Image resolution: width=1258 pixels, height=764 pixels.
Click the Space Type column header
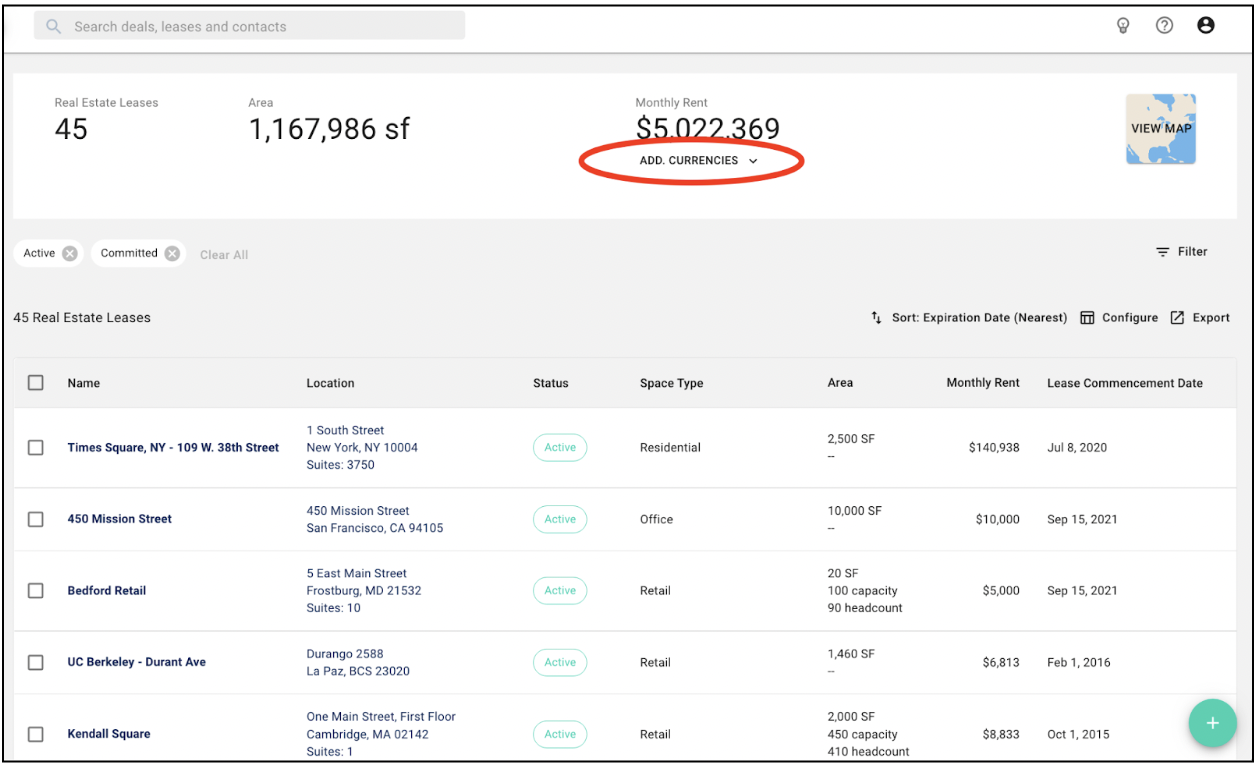(x=672, y=383)
